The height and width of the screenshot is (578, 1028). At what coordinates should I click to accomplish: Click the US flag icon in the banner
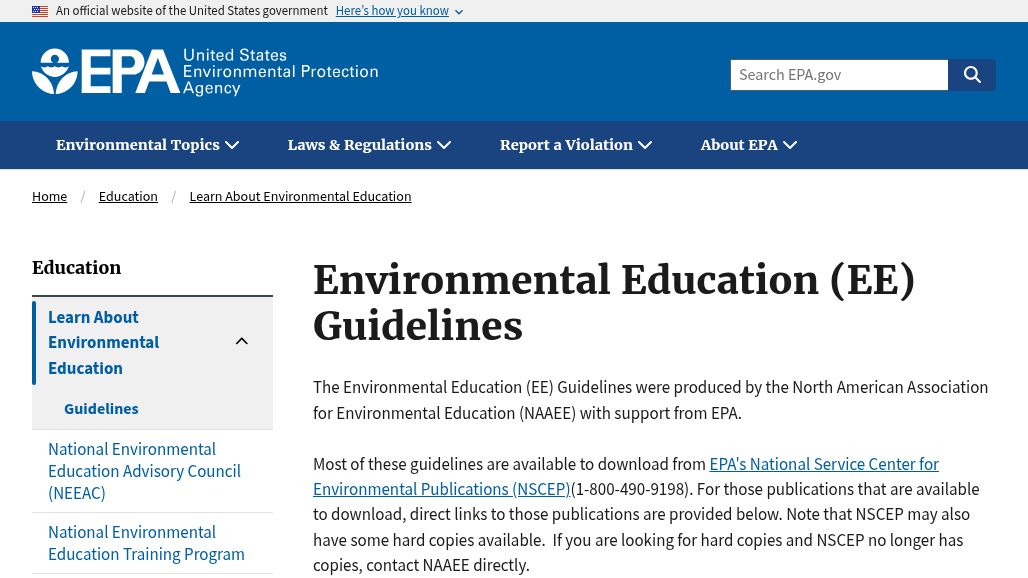click(x=40, y=11)
